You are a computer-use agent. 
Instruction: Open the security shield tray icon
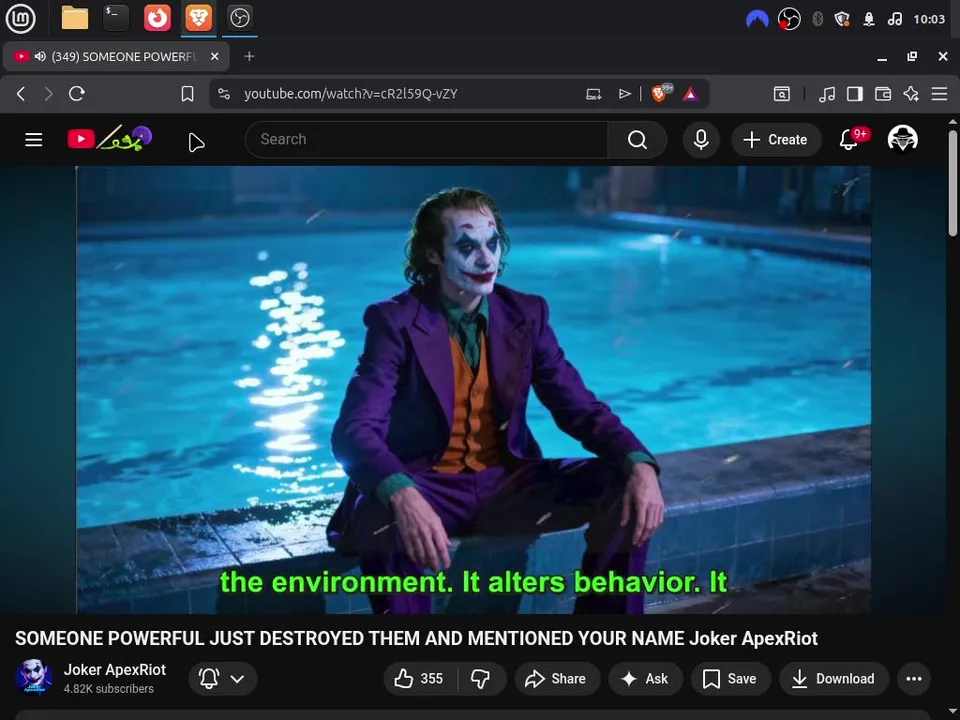[x=842, y=20]
